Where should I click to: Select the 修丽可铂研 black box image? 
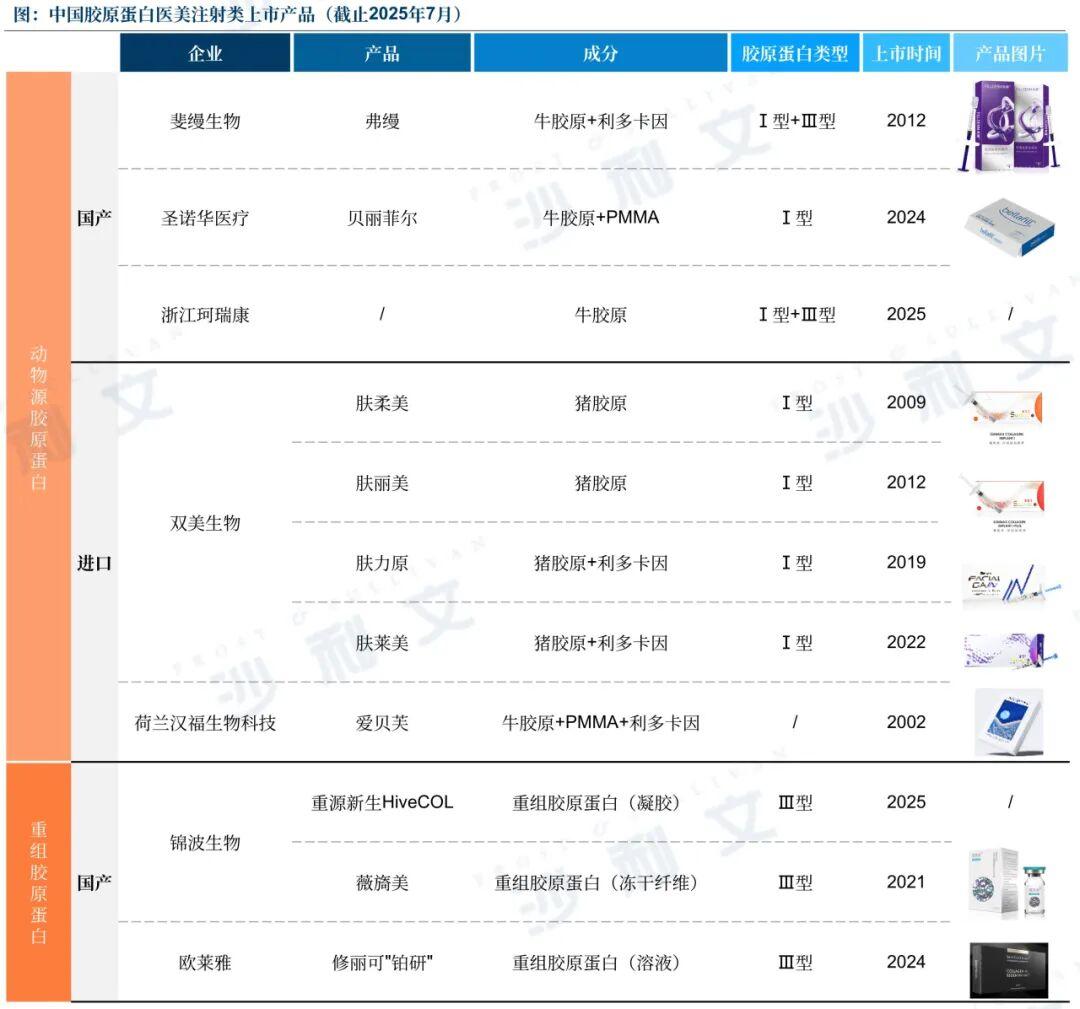click(x=1008, y=968)
